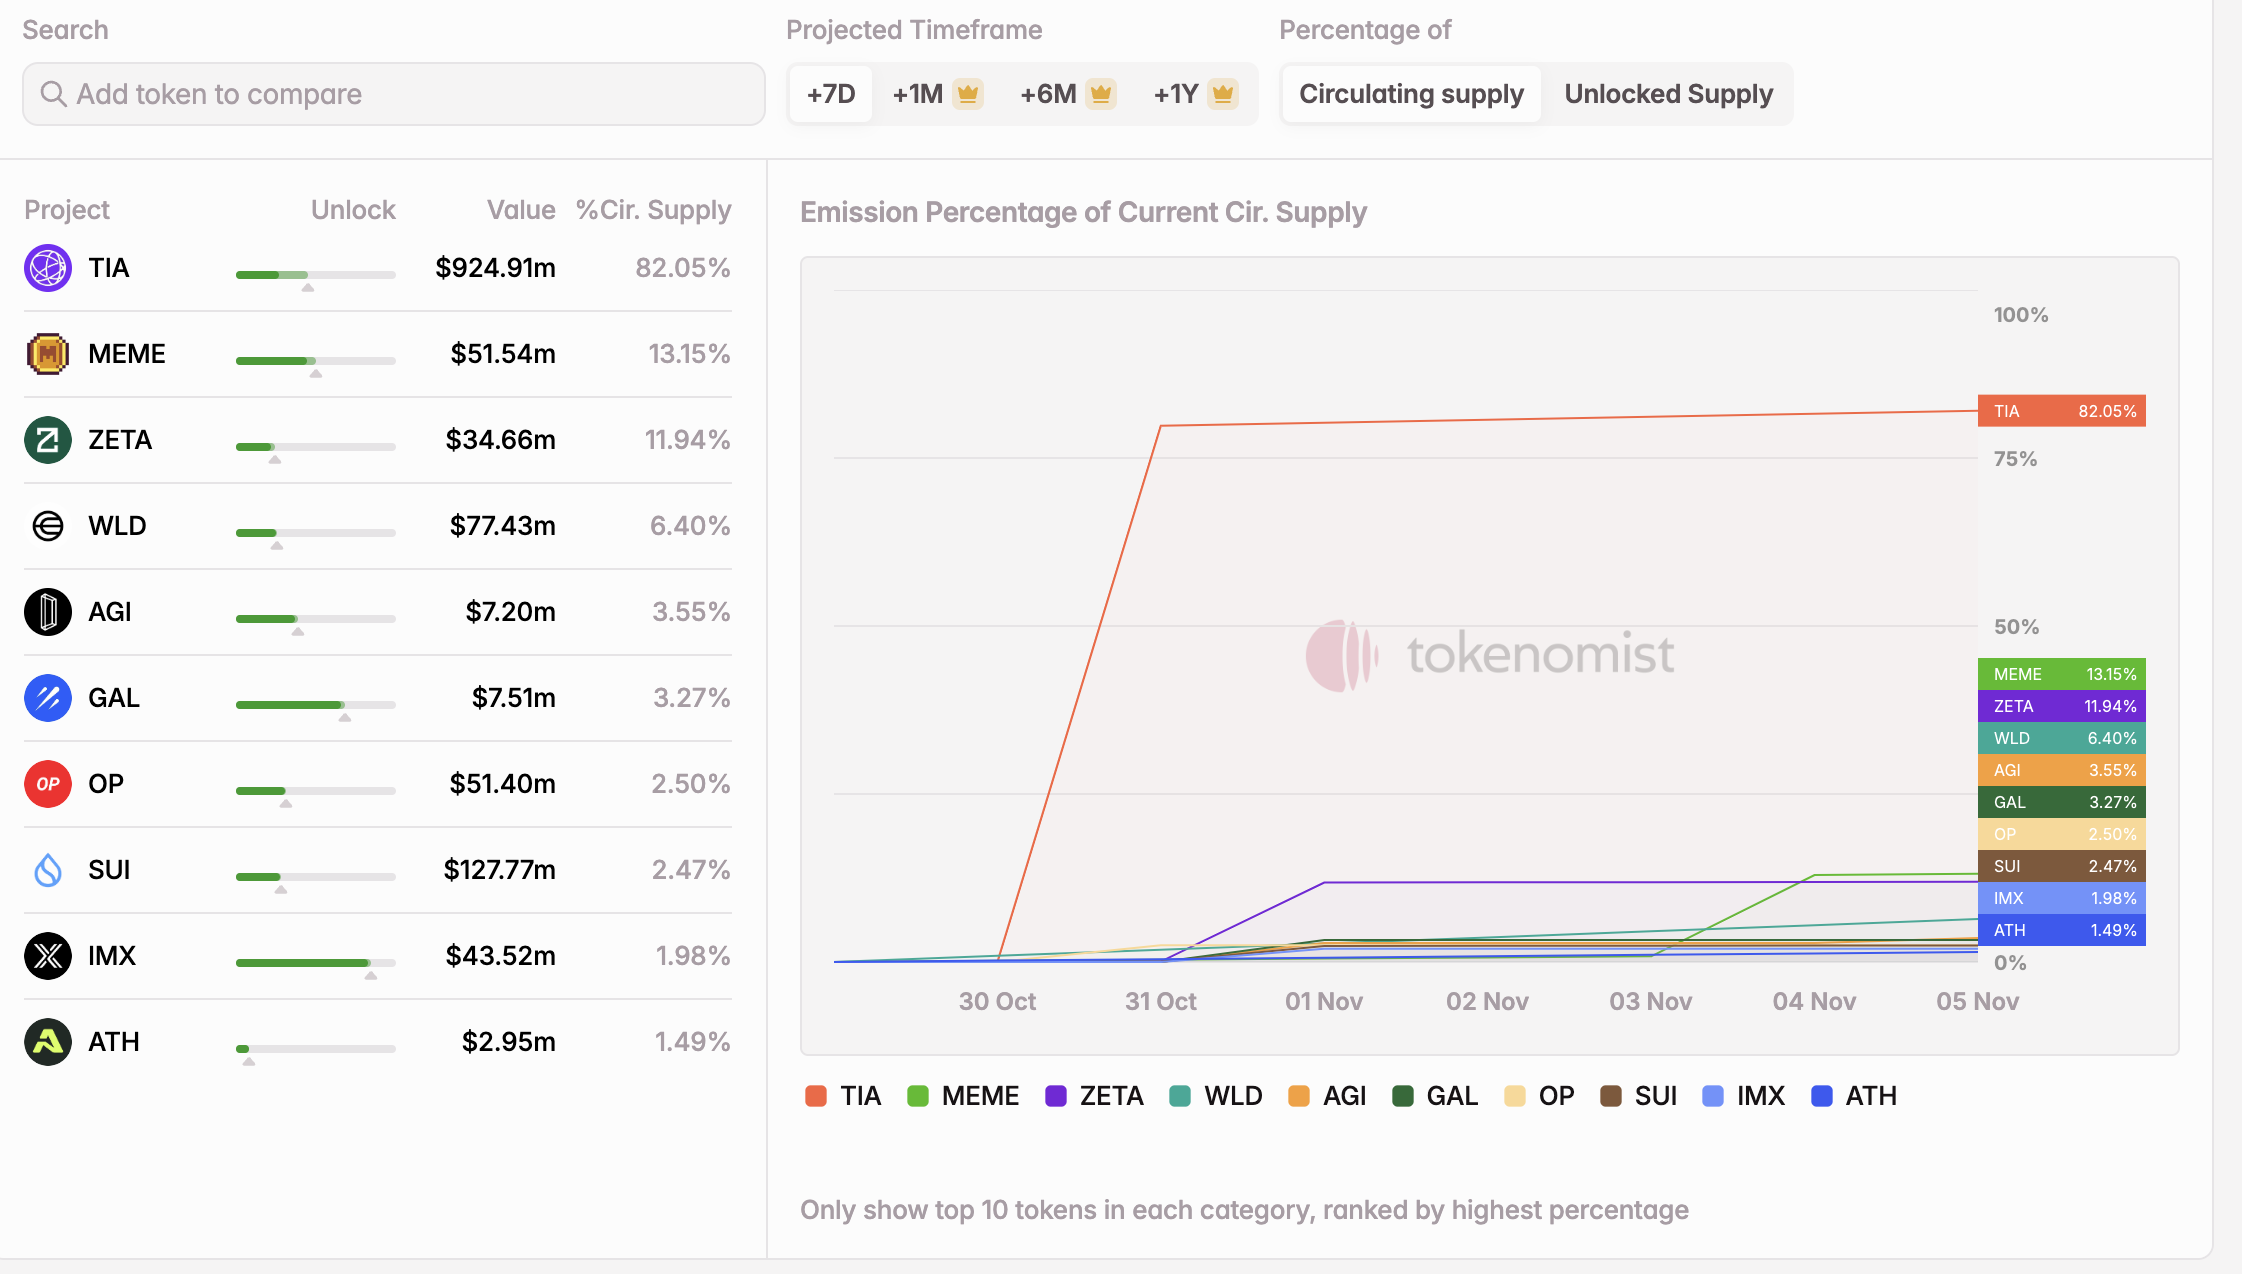Click the 05 Nov axis date label

(1977, 1001)
